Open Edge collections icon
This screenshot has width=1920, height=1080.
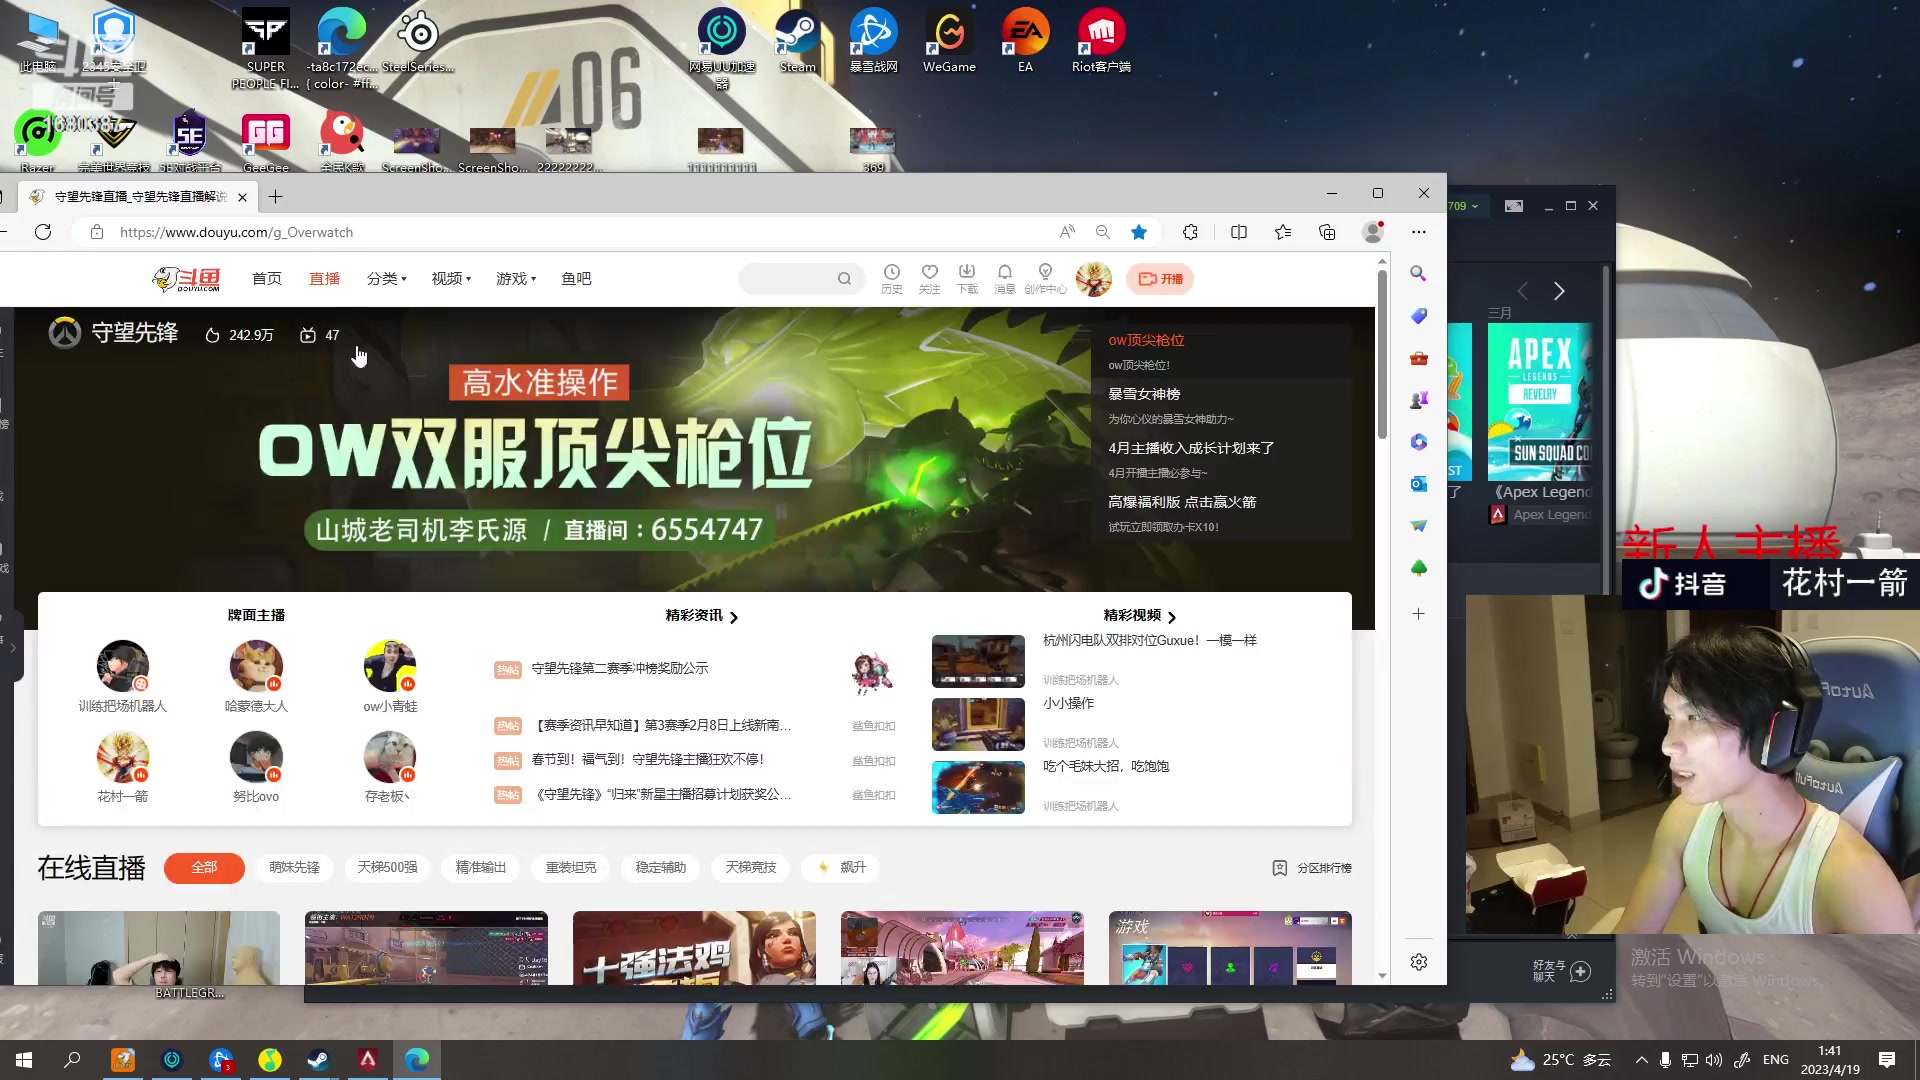pyautogui.click(x=1327, y=232)
